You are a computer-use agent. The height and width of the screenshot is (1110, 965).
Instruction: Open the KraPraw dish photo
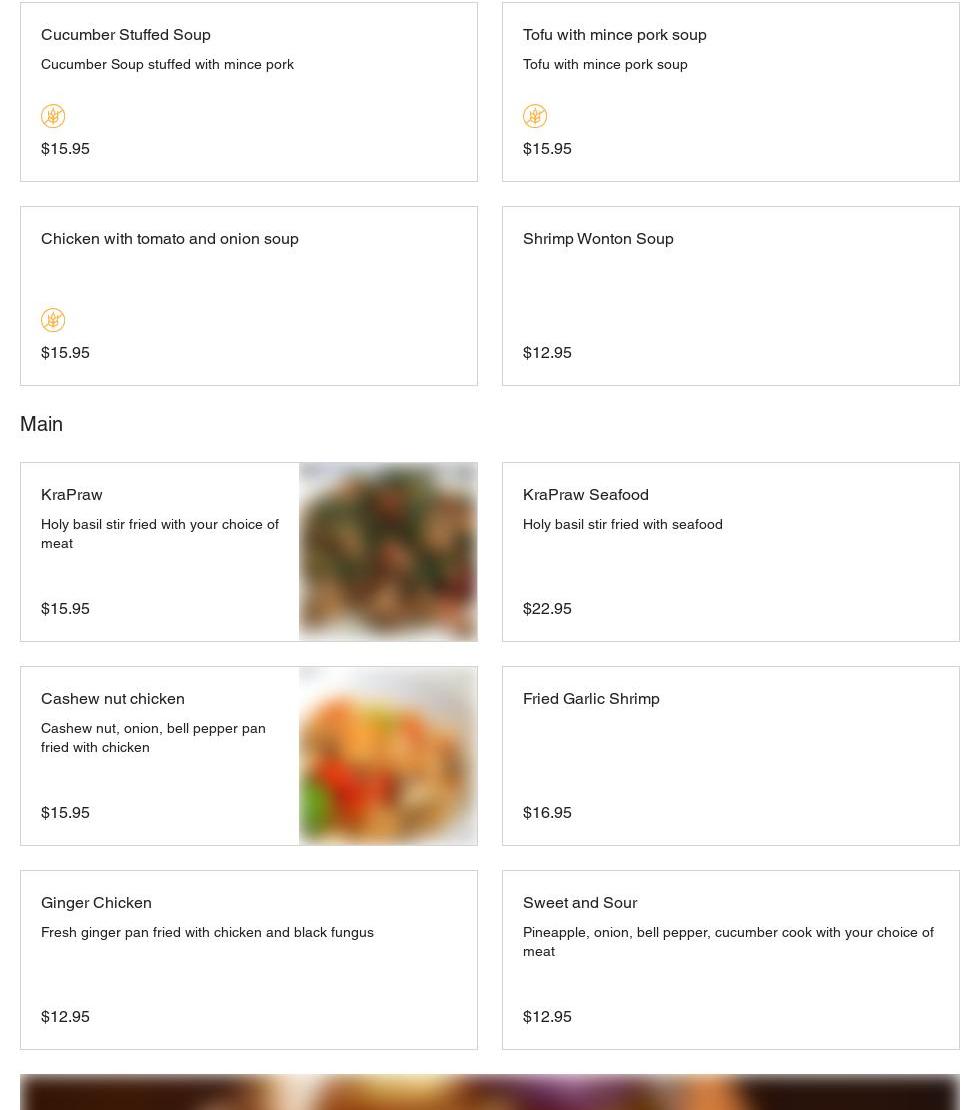[388, 552]
